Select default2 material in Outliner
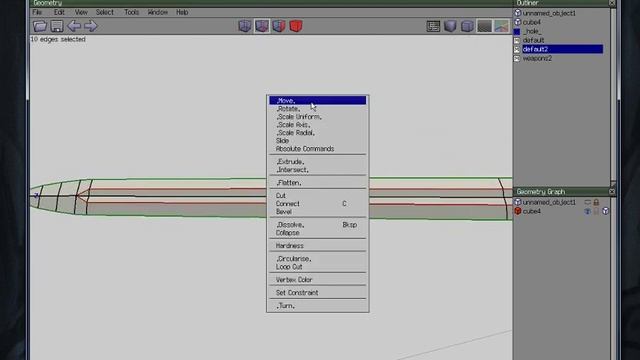The image size is (640, 360). (x=562, y=49)
